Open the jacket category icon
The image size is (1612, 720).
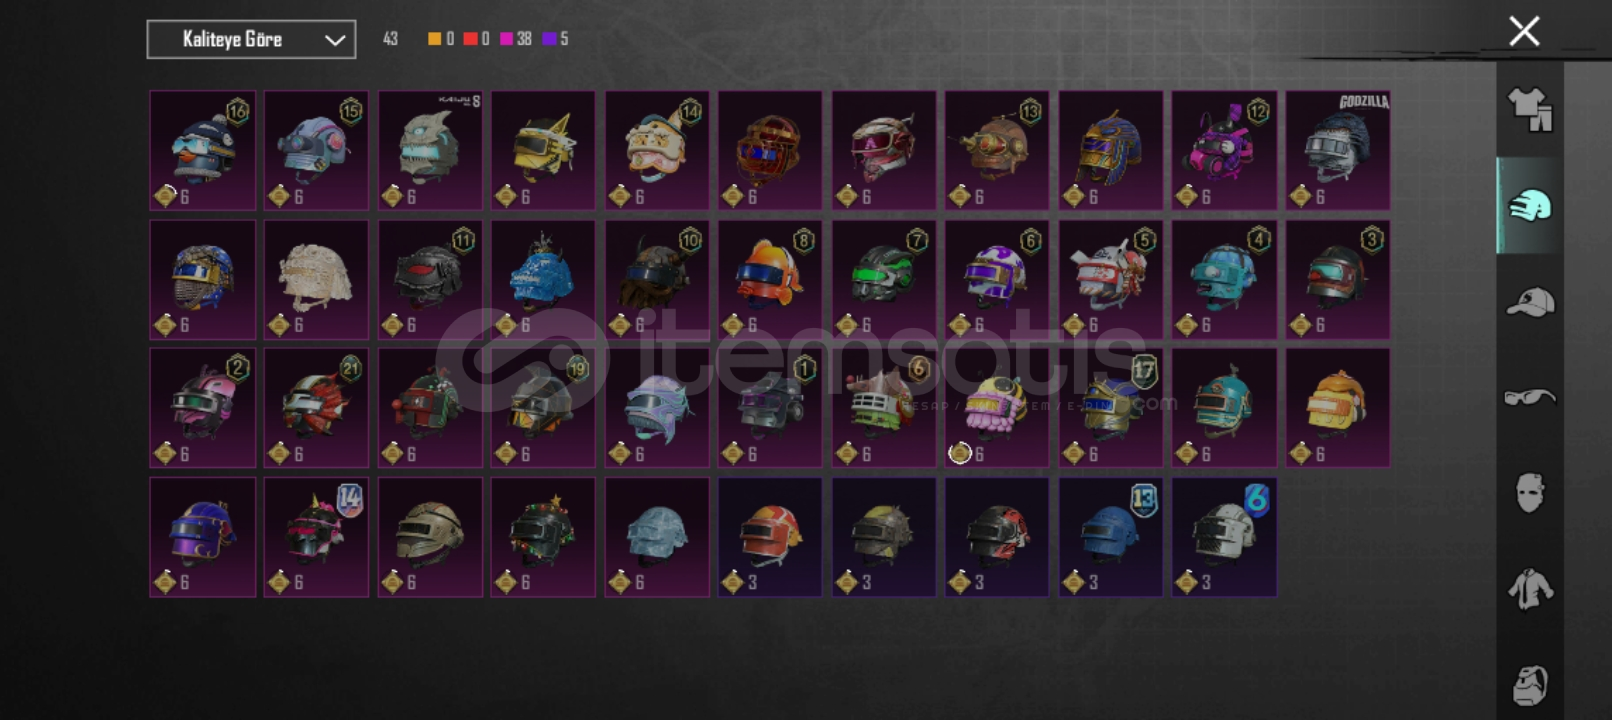click(x=1530, y=588)
